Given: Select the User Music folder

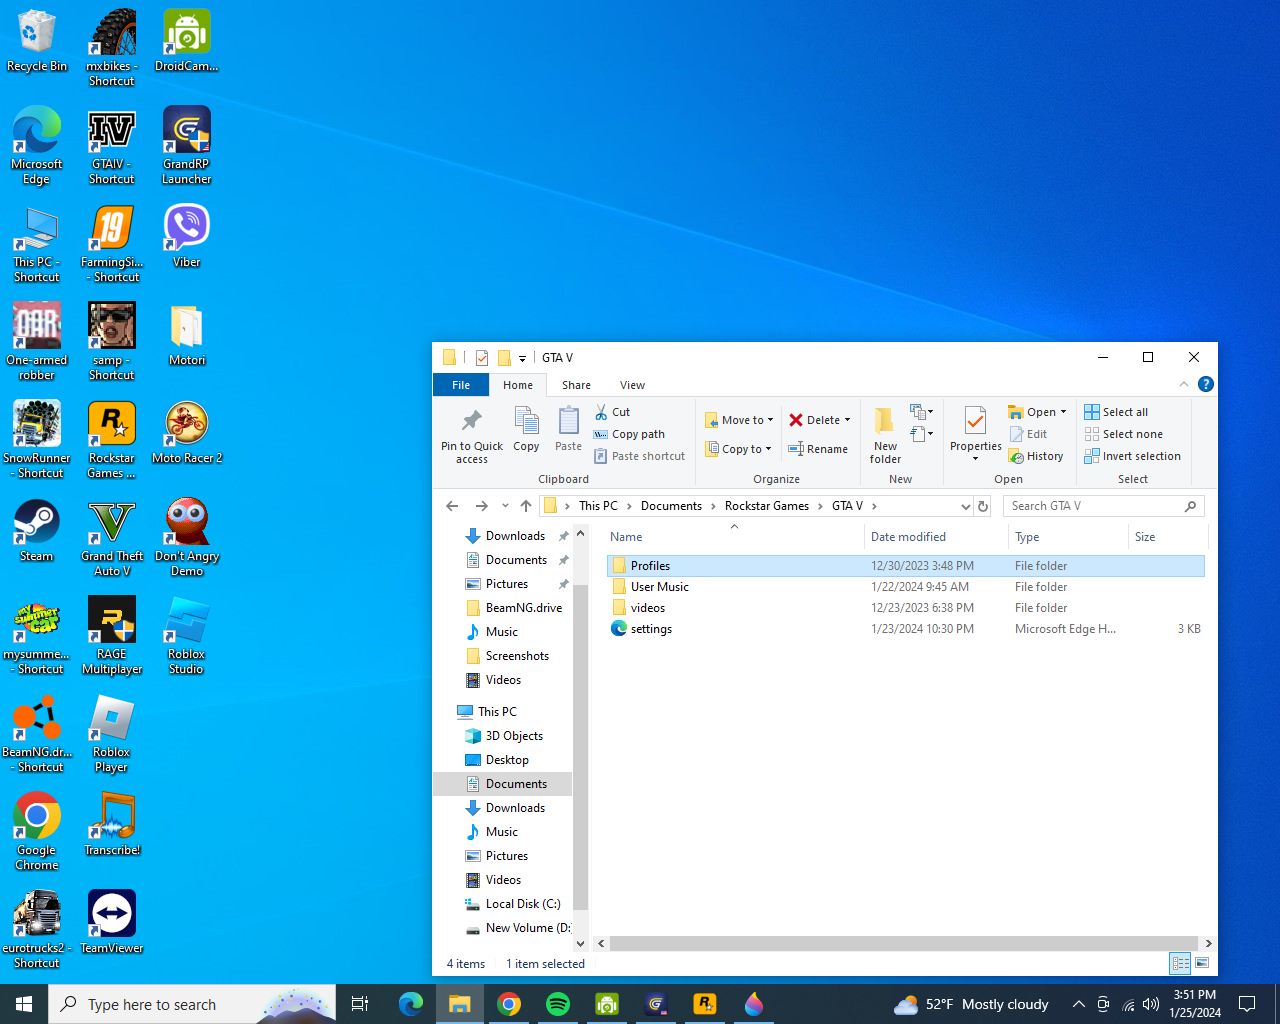Looking at the screenshot, I should pos(905,587).
